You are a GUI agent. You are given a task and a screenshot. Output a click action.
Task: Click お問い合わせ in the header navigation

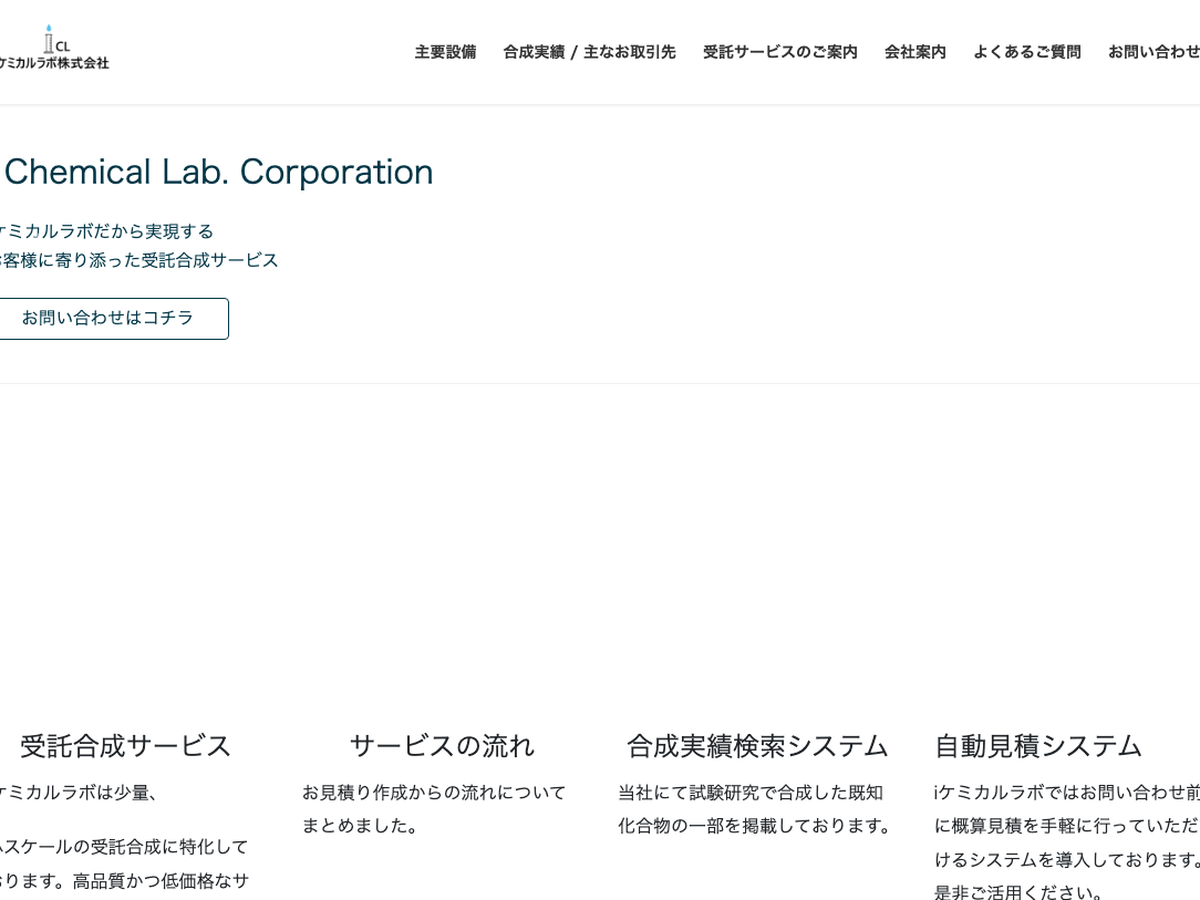1154,52
